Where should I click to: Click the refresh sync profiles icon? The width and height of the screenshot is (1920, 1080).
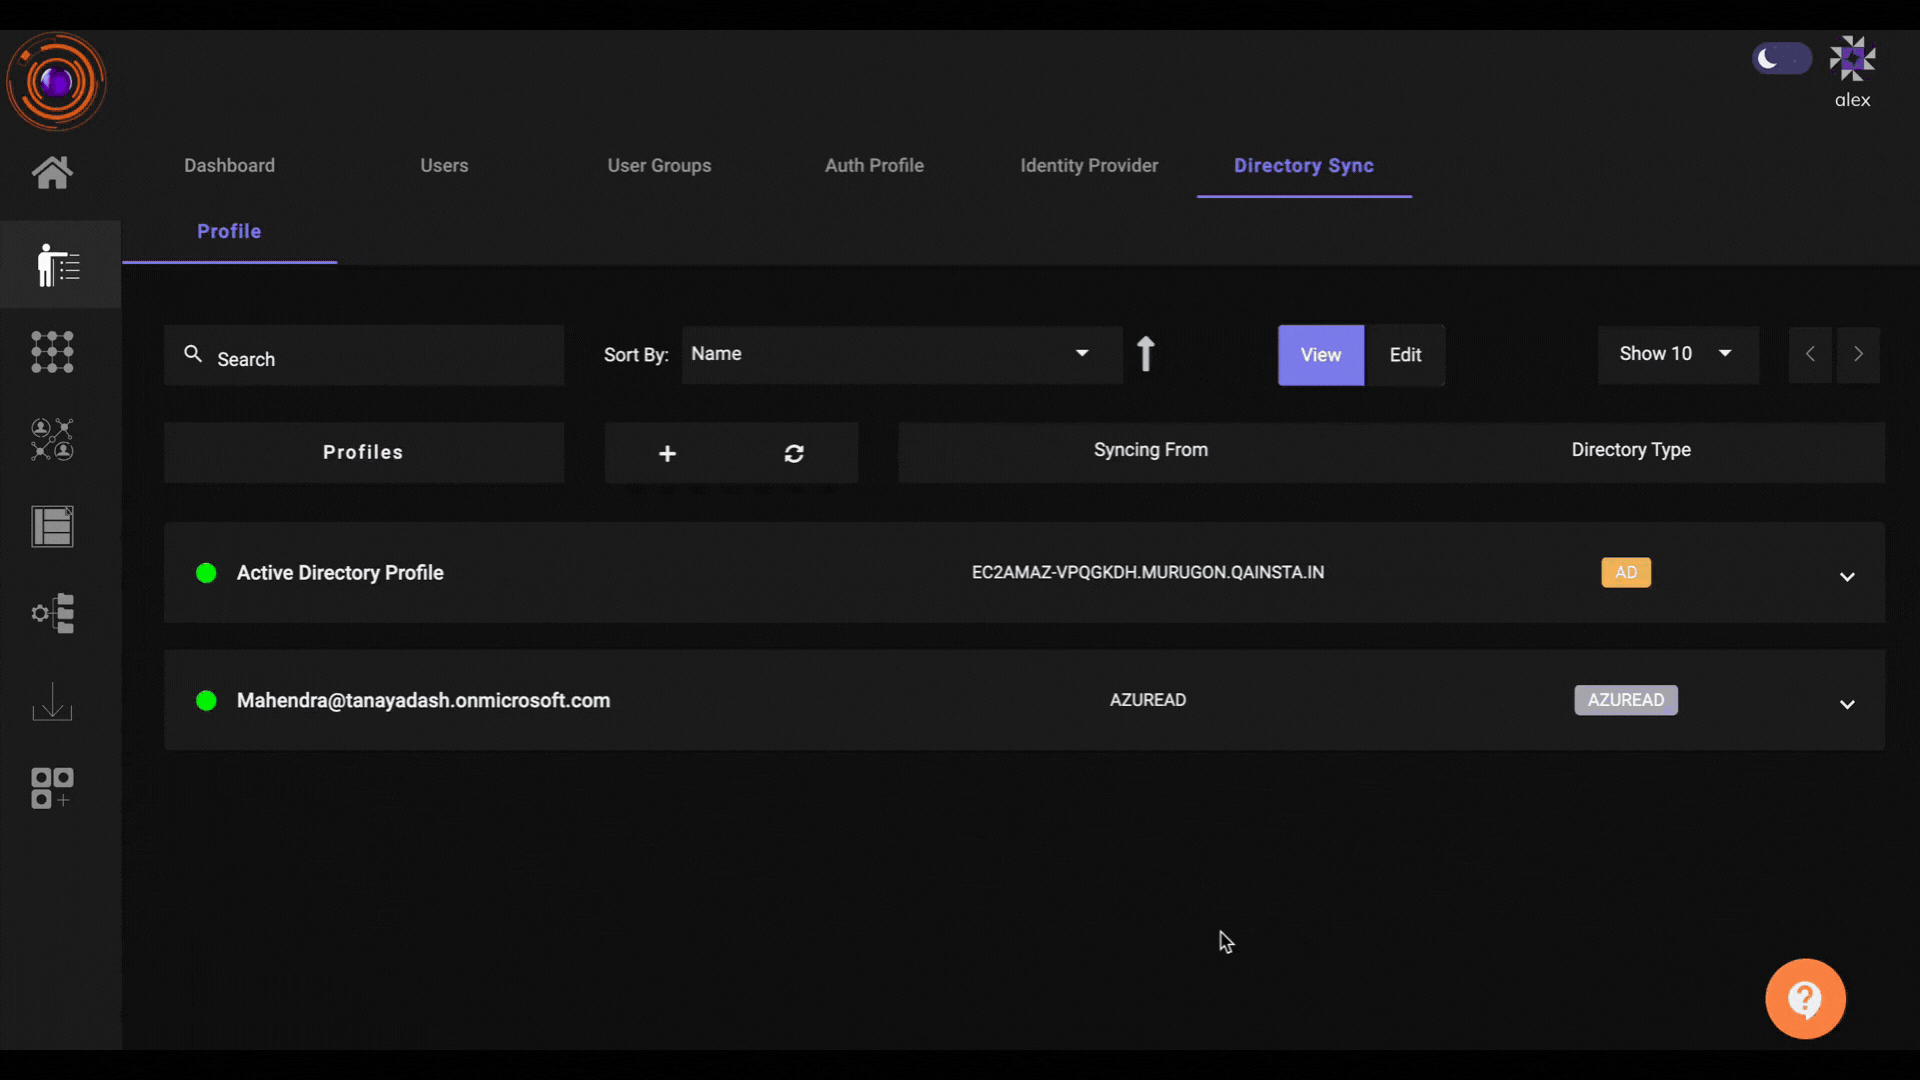pyautogui.click(x=794, y=452)
